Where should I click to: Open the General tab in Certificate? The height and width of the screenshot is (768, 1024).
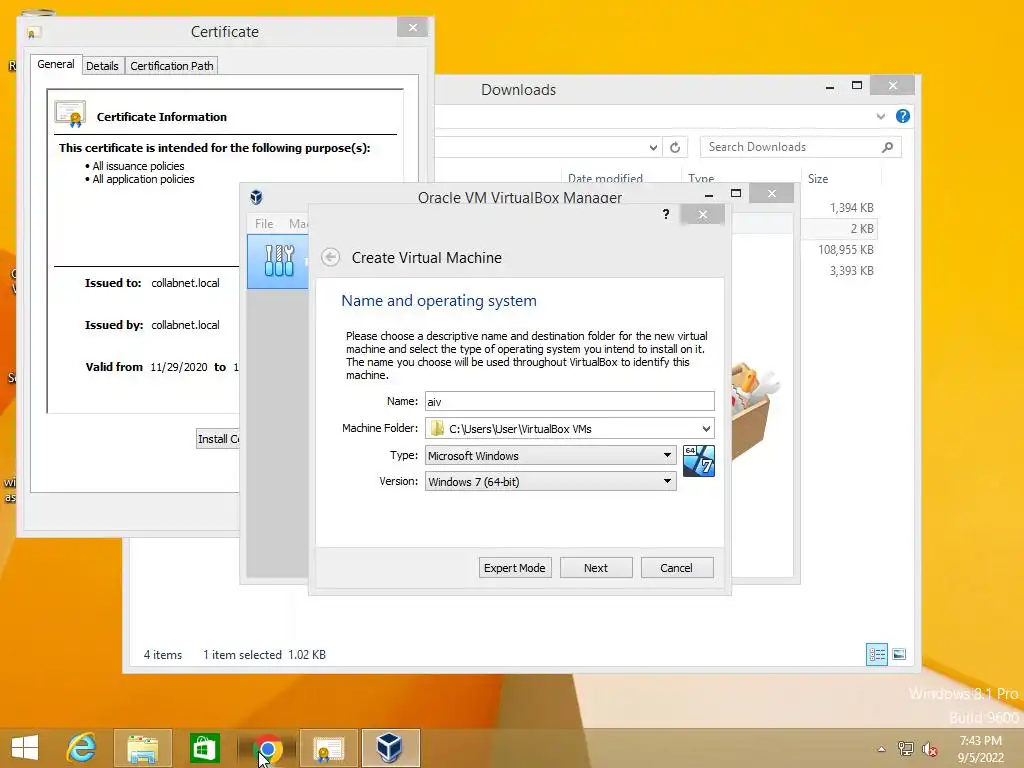coord(56,64)
